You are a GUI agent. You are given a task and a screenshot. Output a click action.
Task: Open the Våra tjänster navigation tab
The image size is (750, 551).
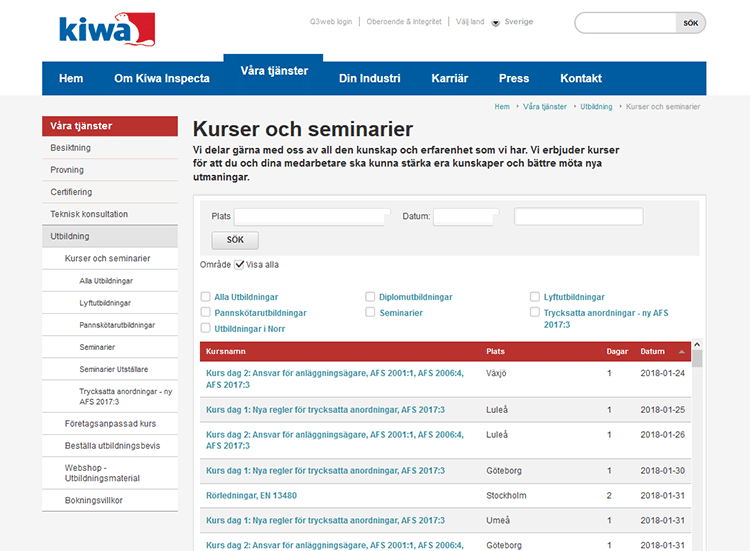274,72
